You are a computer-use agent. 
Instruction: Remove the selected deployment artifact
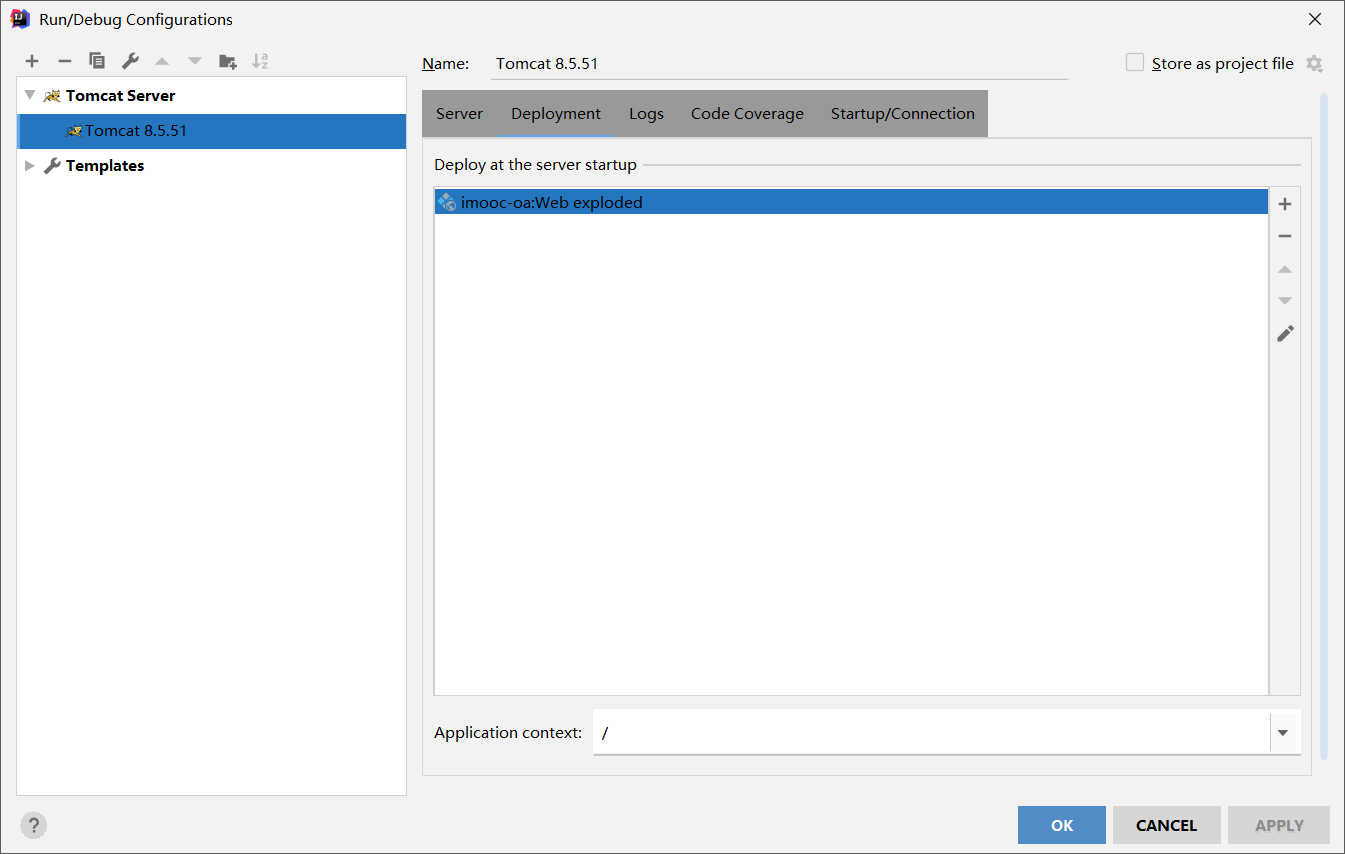point(1285,236)
